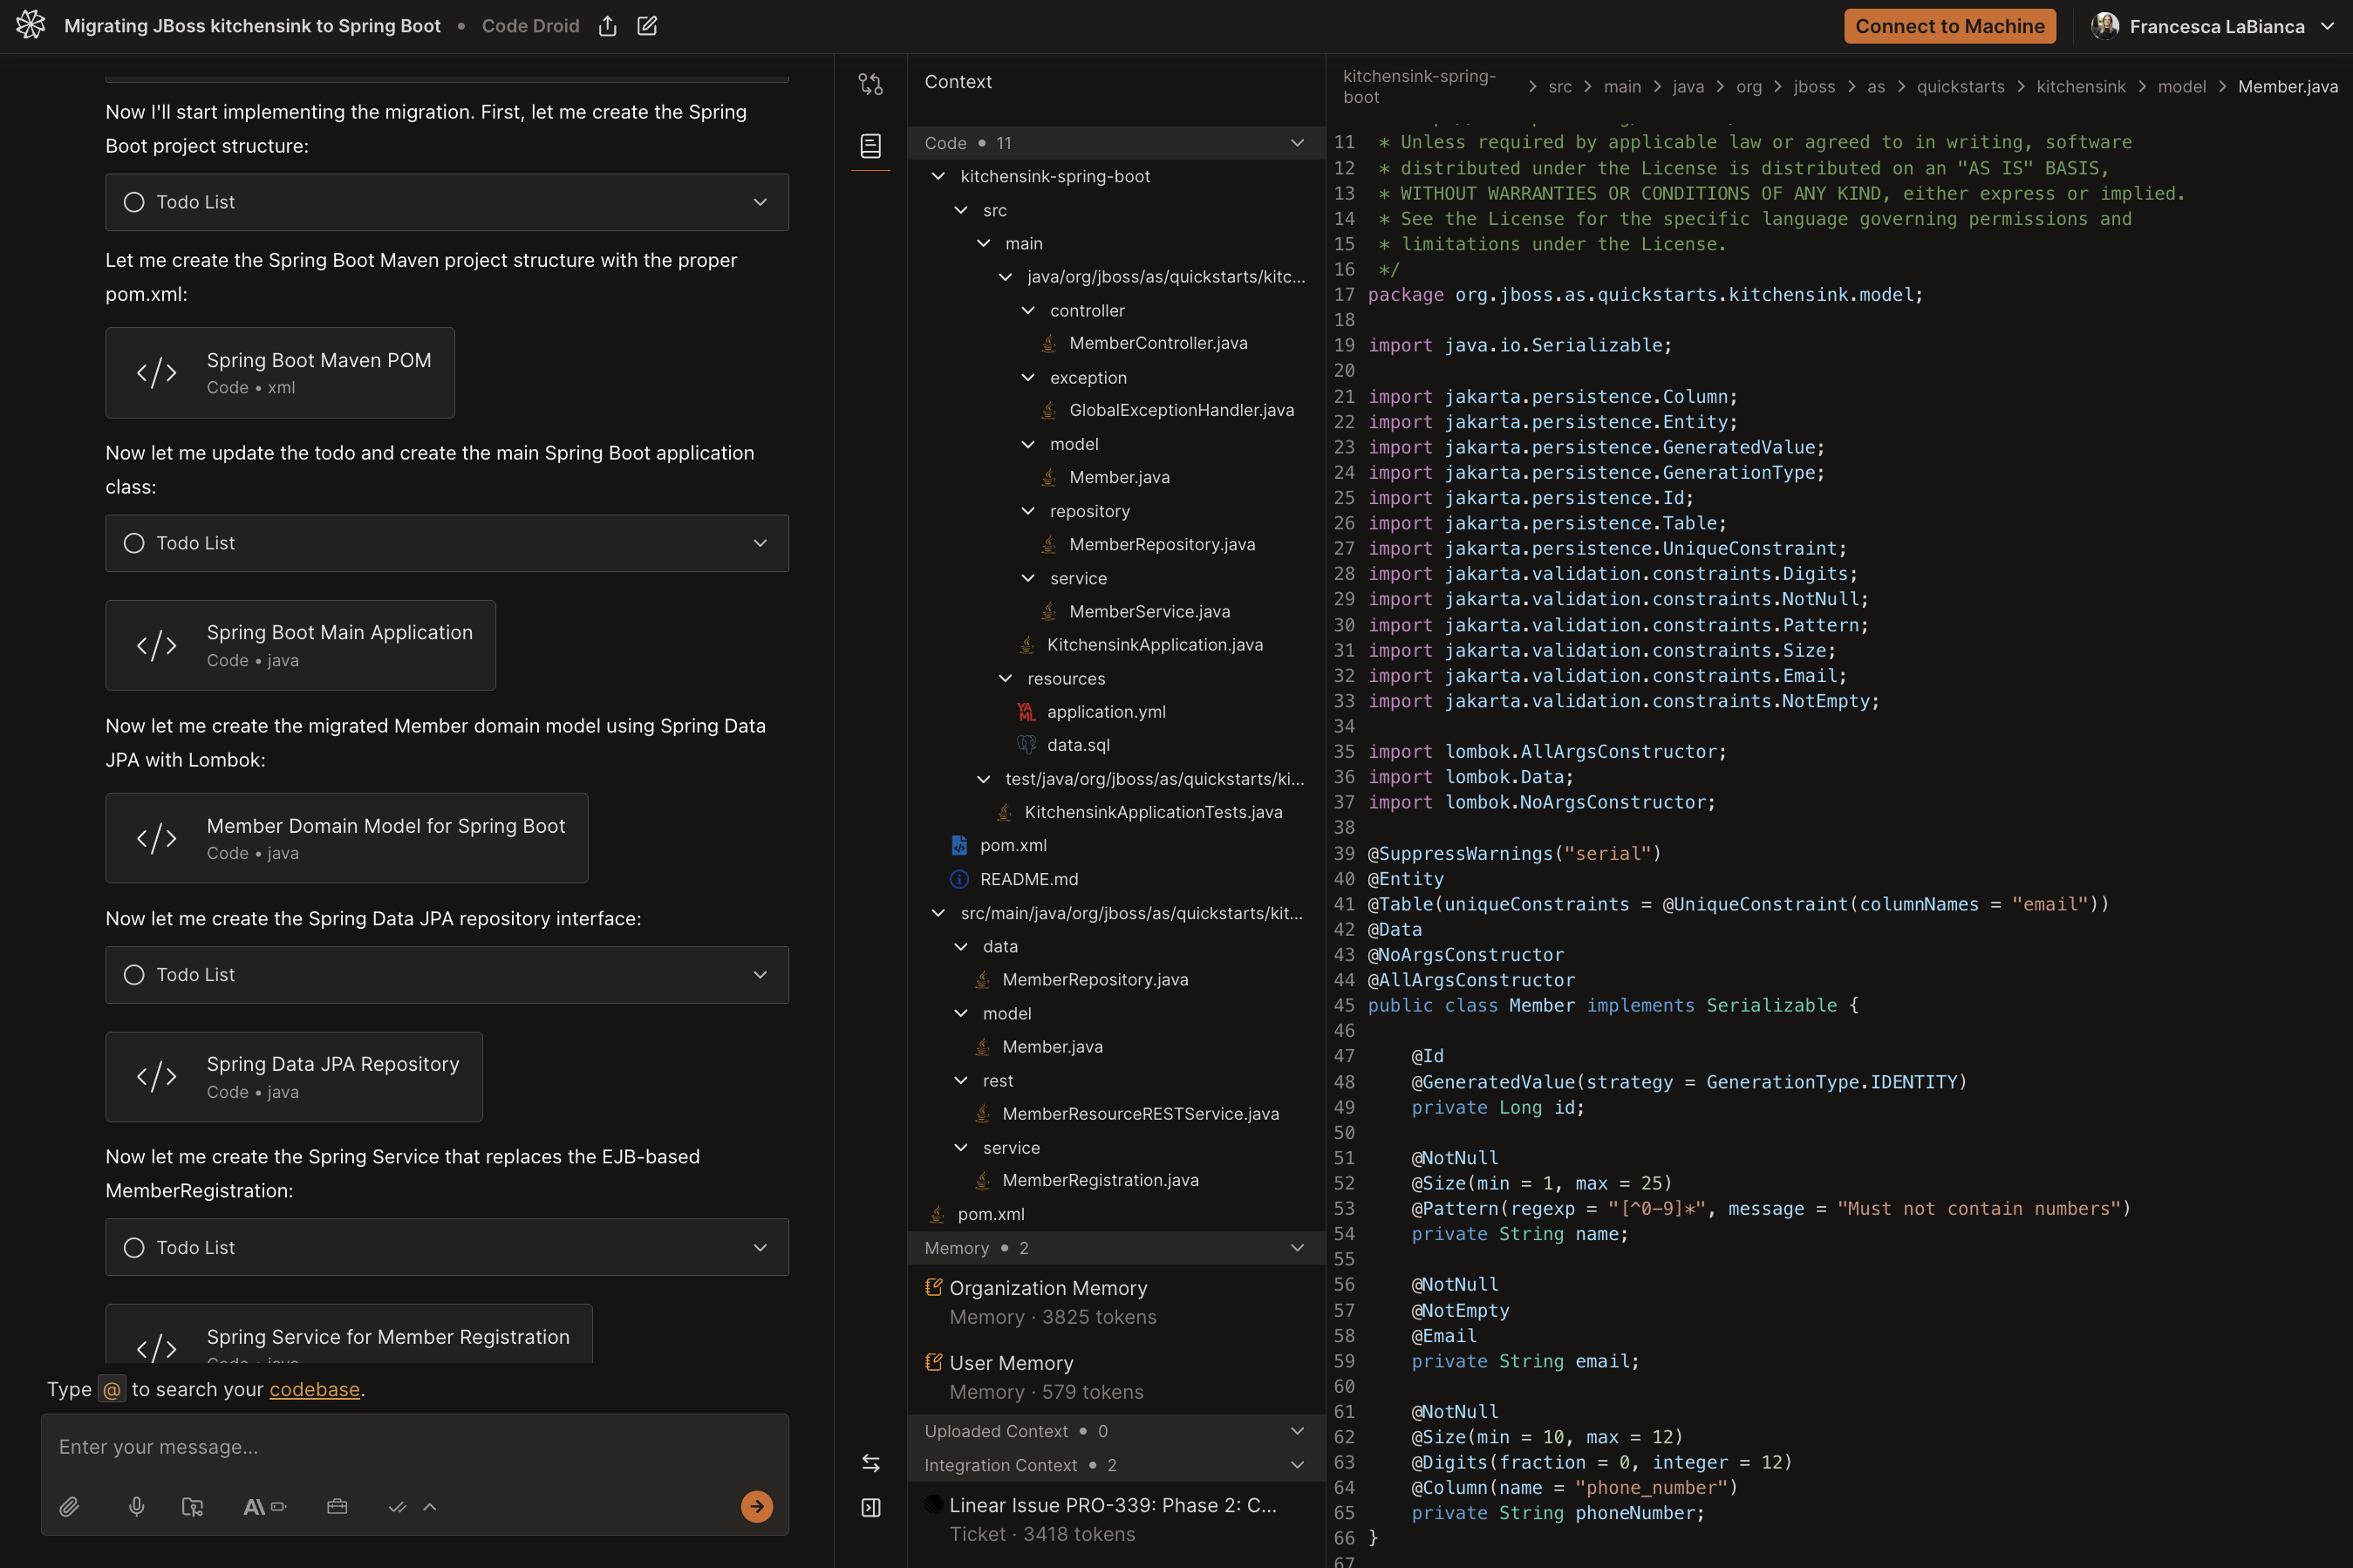The width and height of the screenshot is (2353, 1568).
Task: Open the git pull request sidebar icon
Action: [x=870, y=84]
